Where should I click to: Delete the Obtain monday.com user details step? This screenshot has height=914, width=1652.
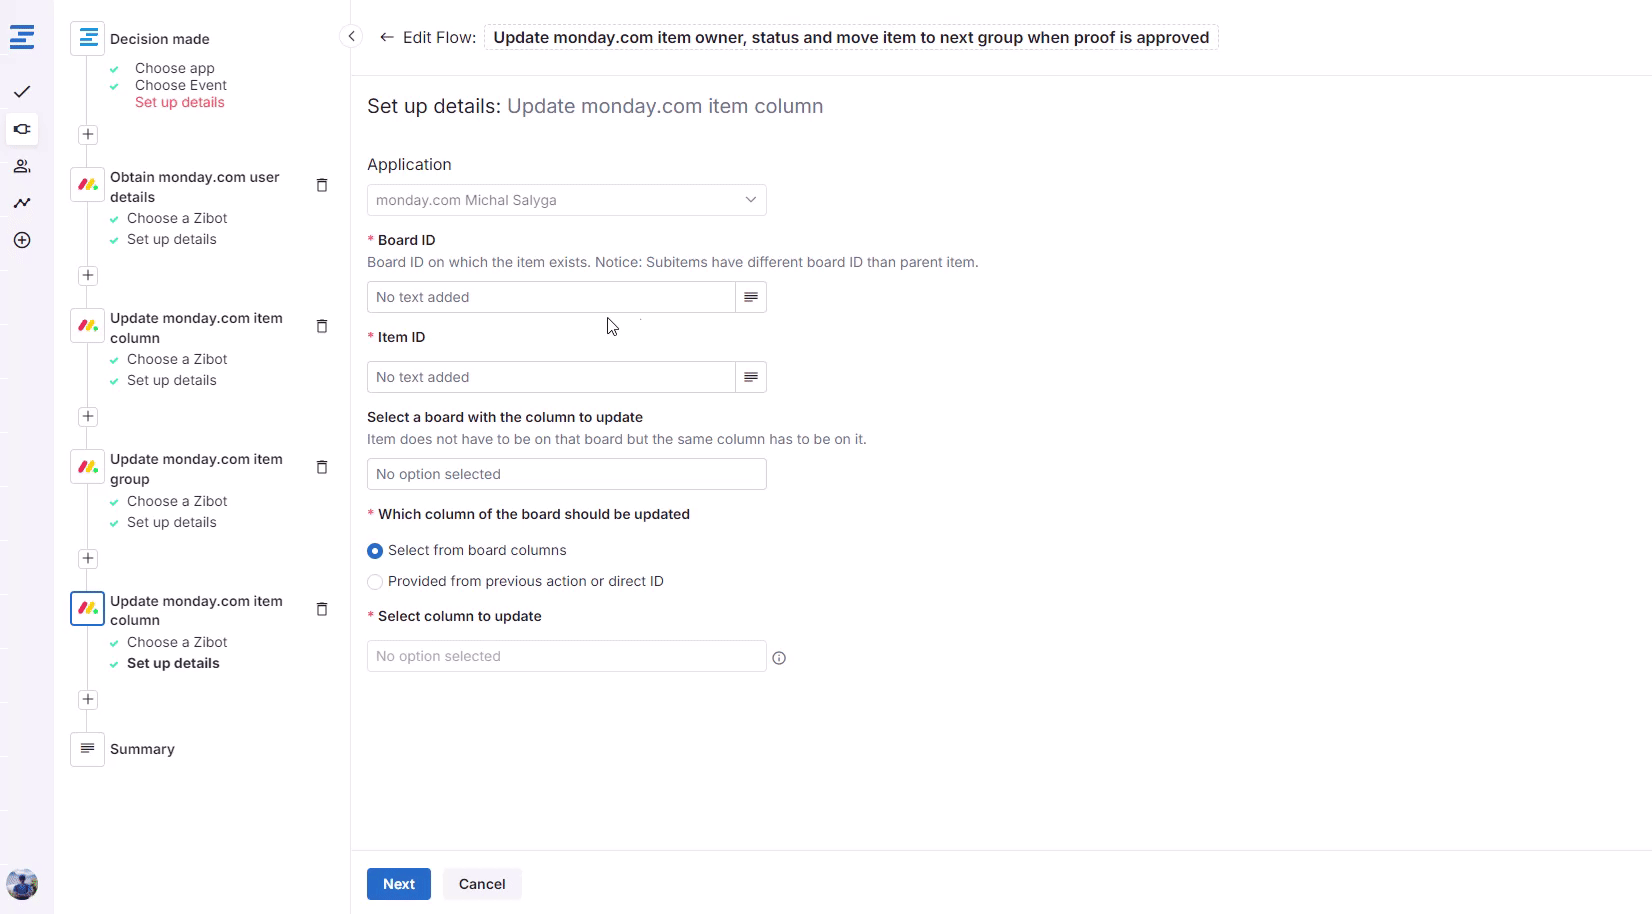pyautogui.click(x=322, y=185)
